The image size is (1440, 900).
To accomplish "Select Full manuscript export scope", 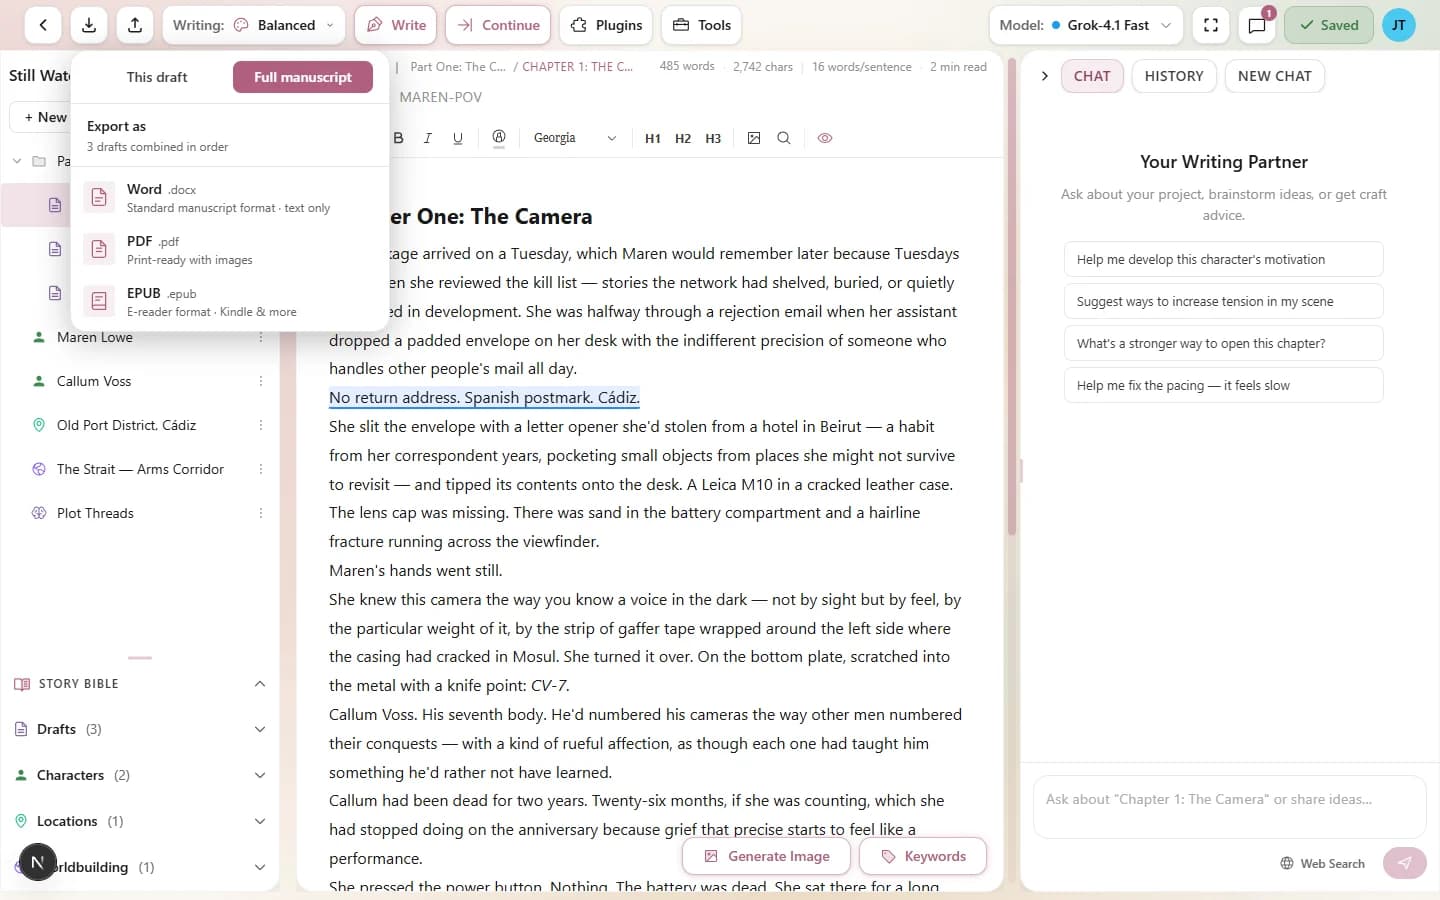I will (302, 77).
